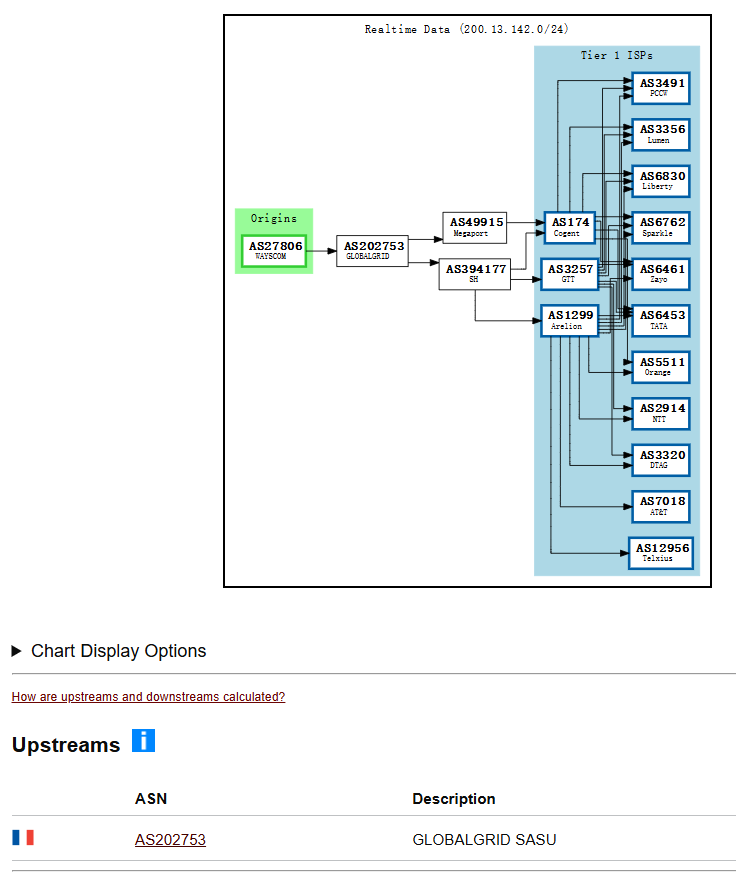Viewport: 736px width, 874px height.
Task: Click the 'Description' column header
Action: pos(454,799)
